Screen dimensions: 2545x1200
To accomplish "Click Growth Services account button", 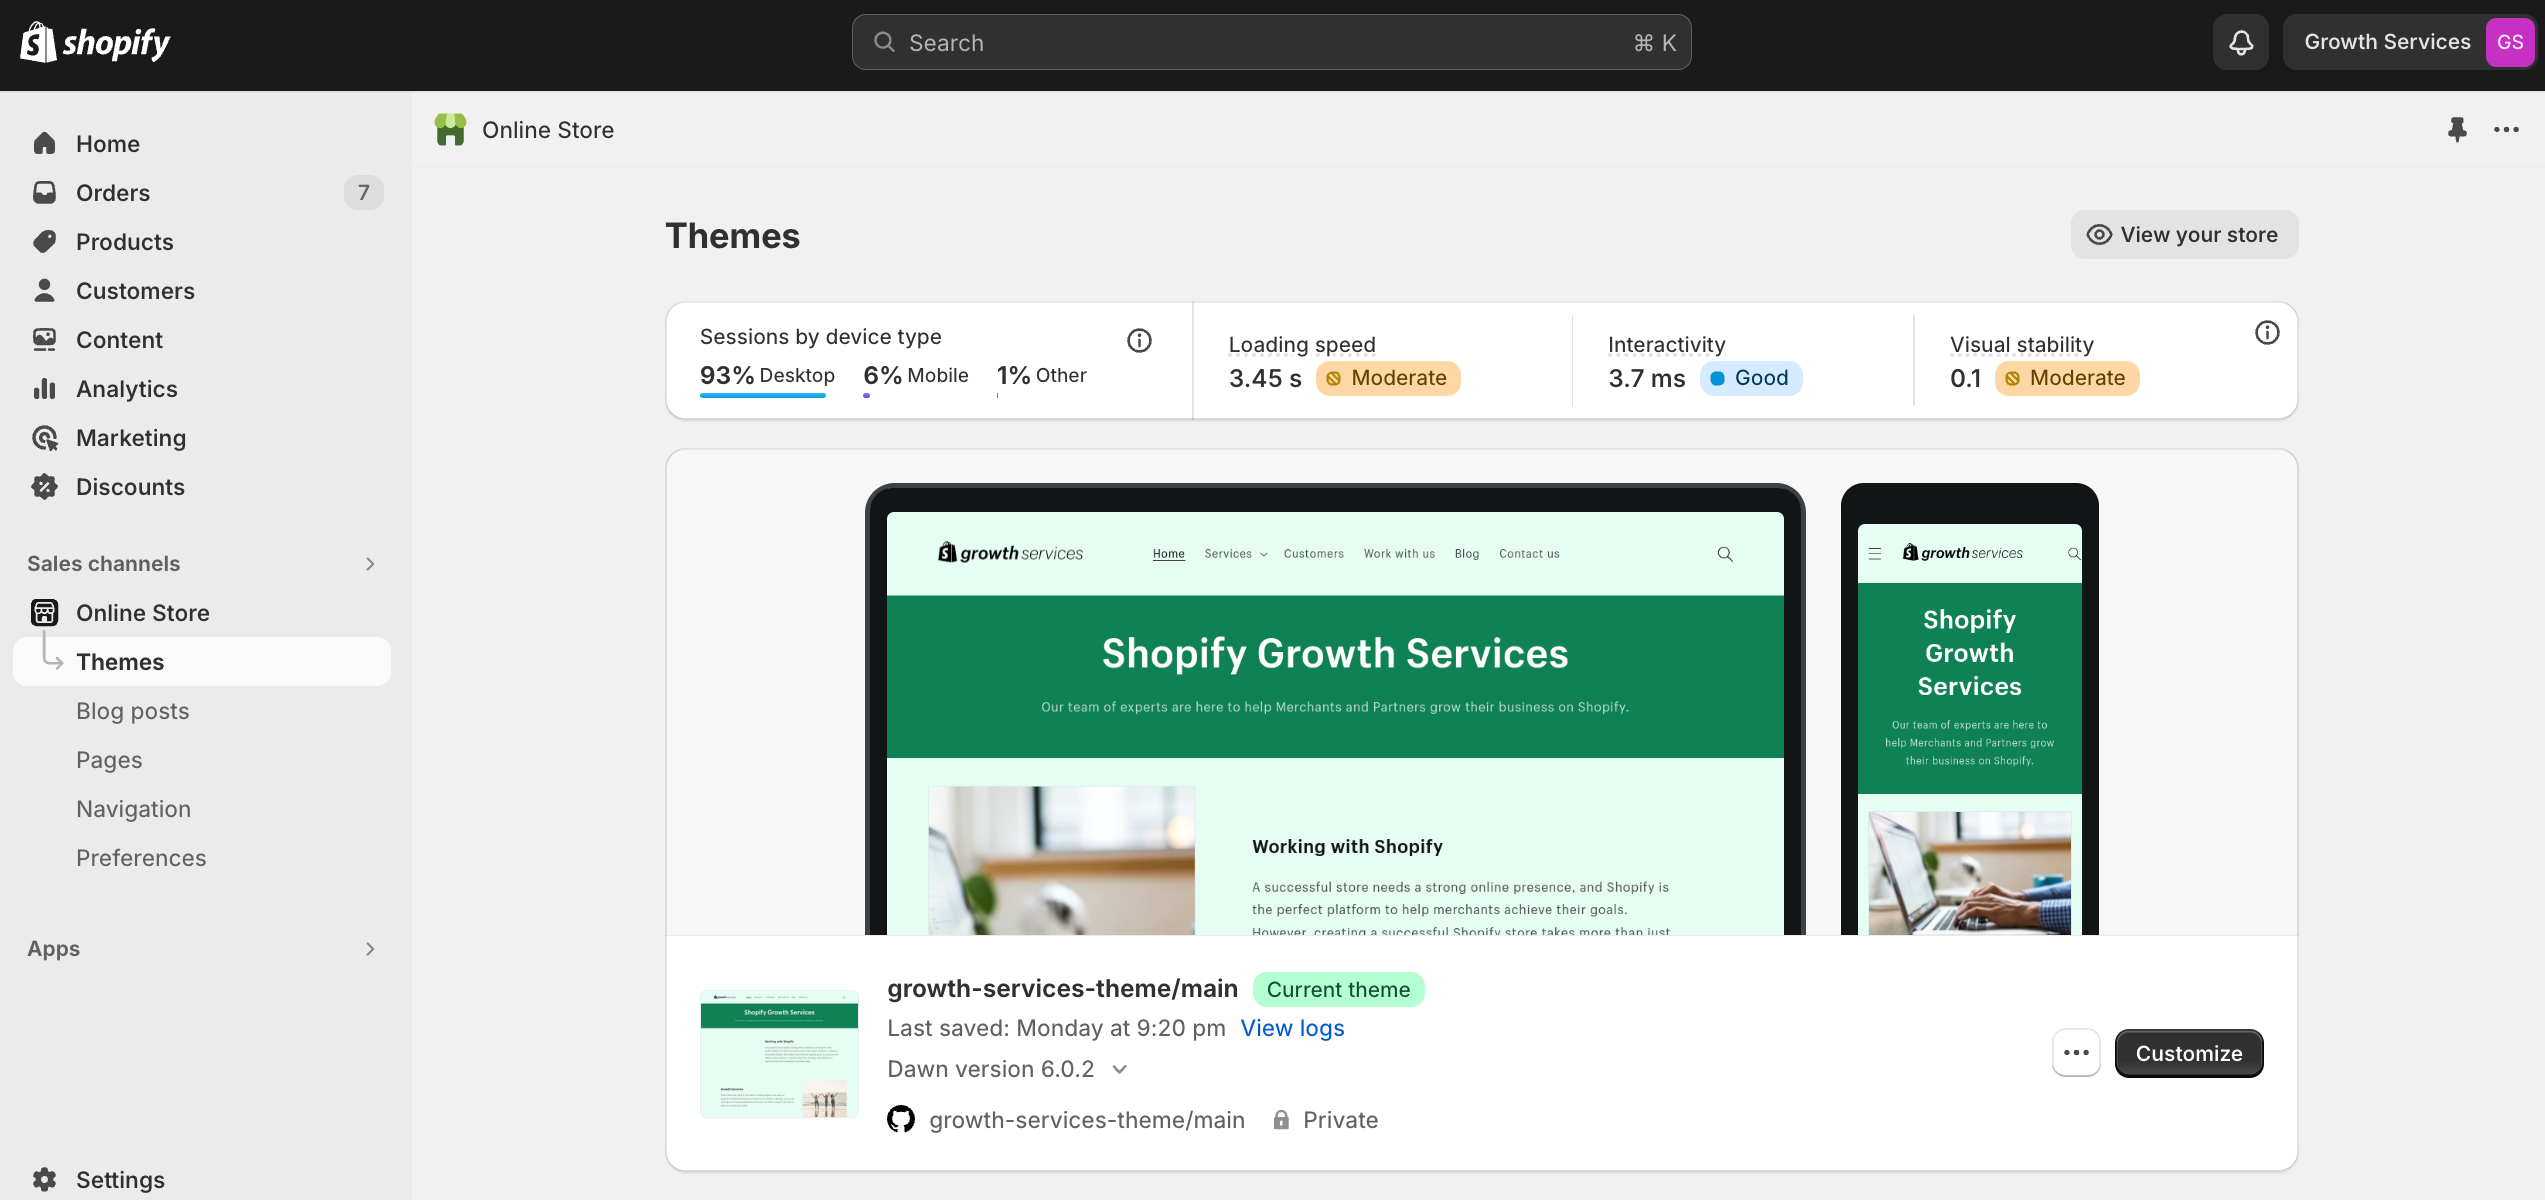I will tap(2408, 42).
